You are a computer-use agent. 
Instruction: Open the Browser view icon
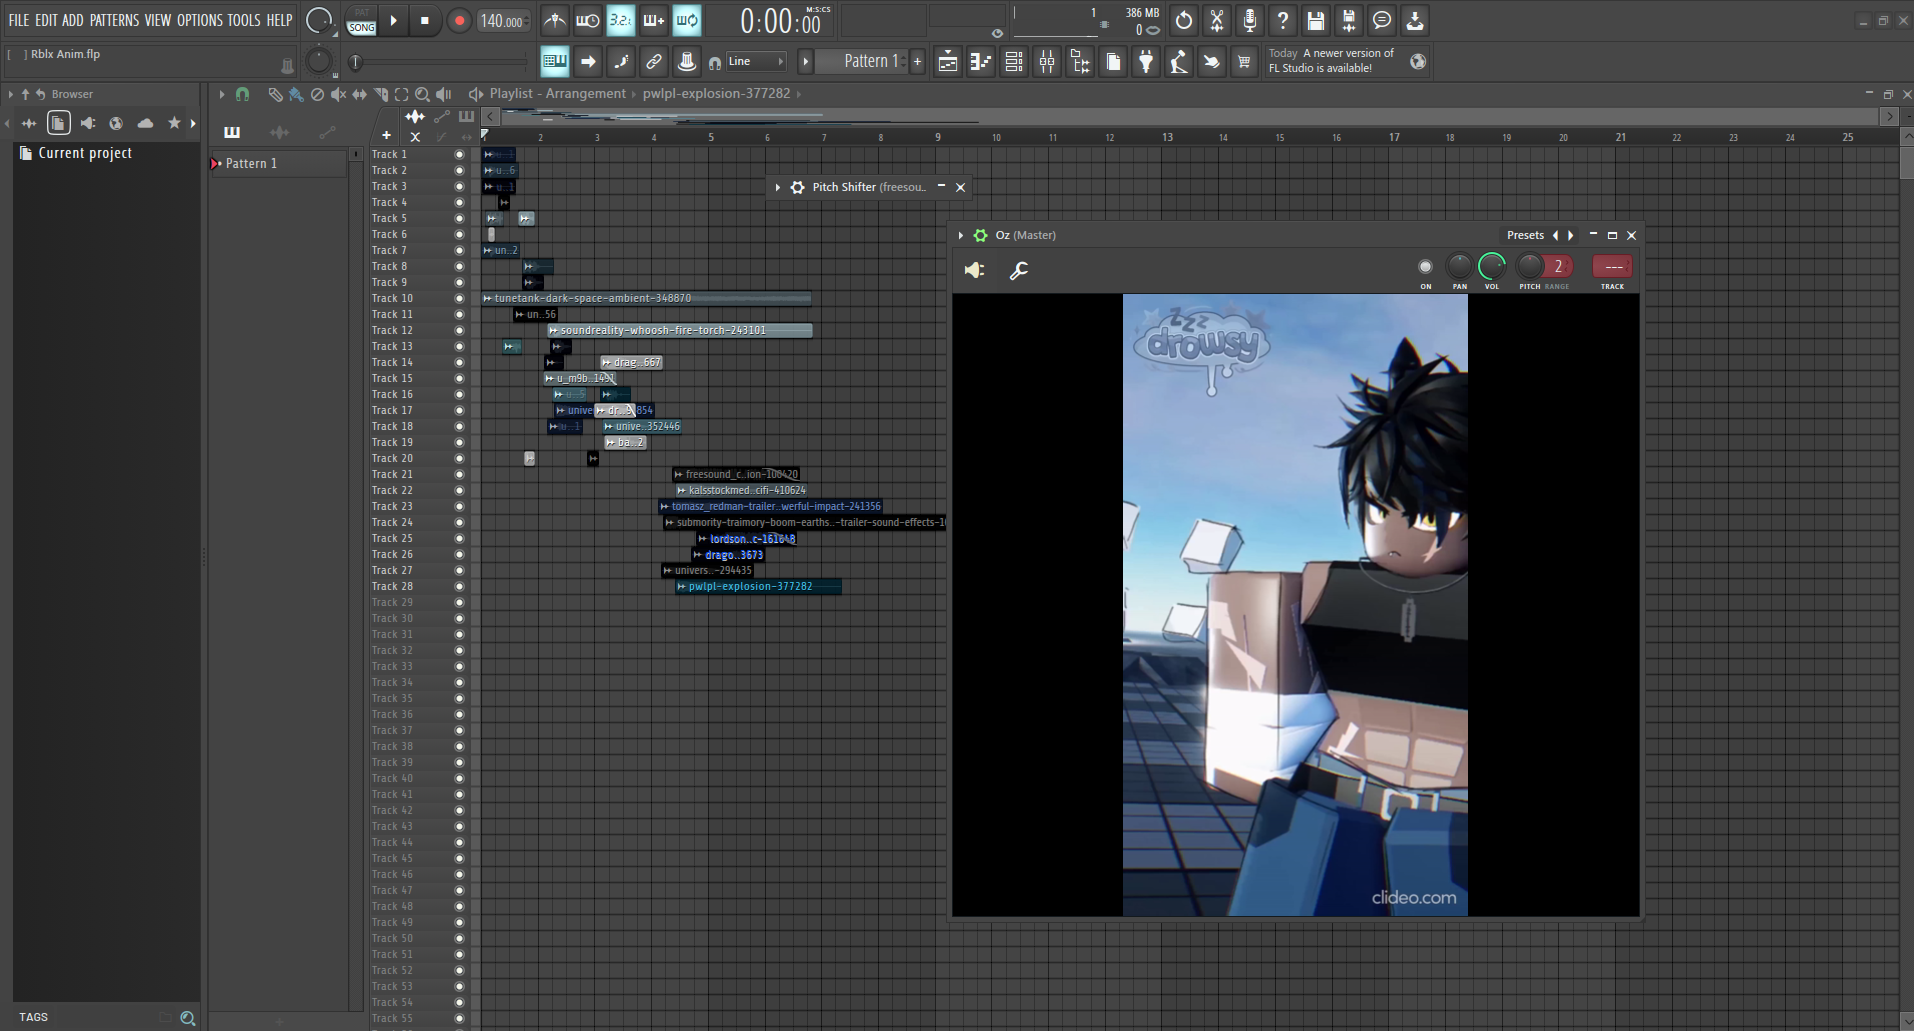(x=1080, y=62)
